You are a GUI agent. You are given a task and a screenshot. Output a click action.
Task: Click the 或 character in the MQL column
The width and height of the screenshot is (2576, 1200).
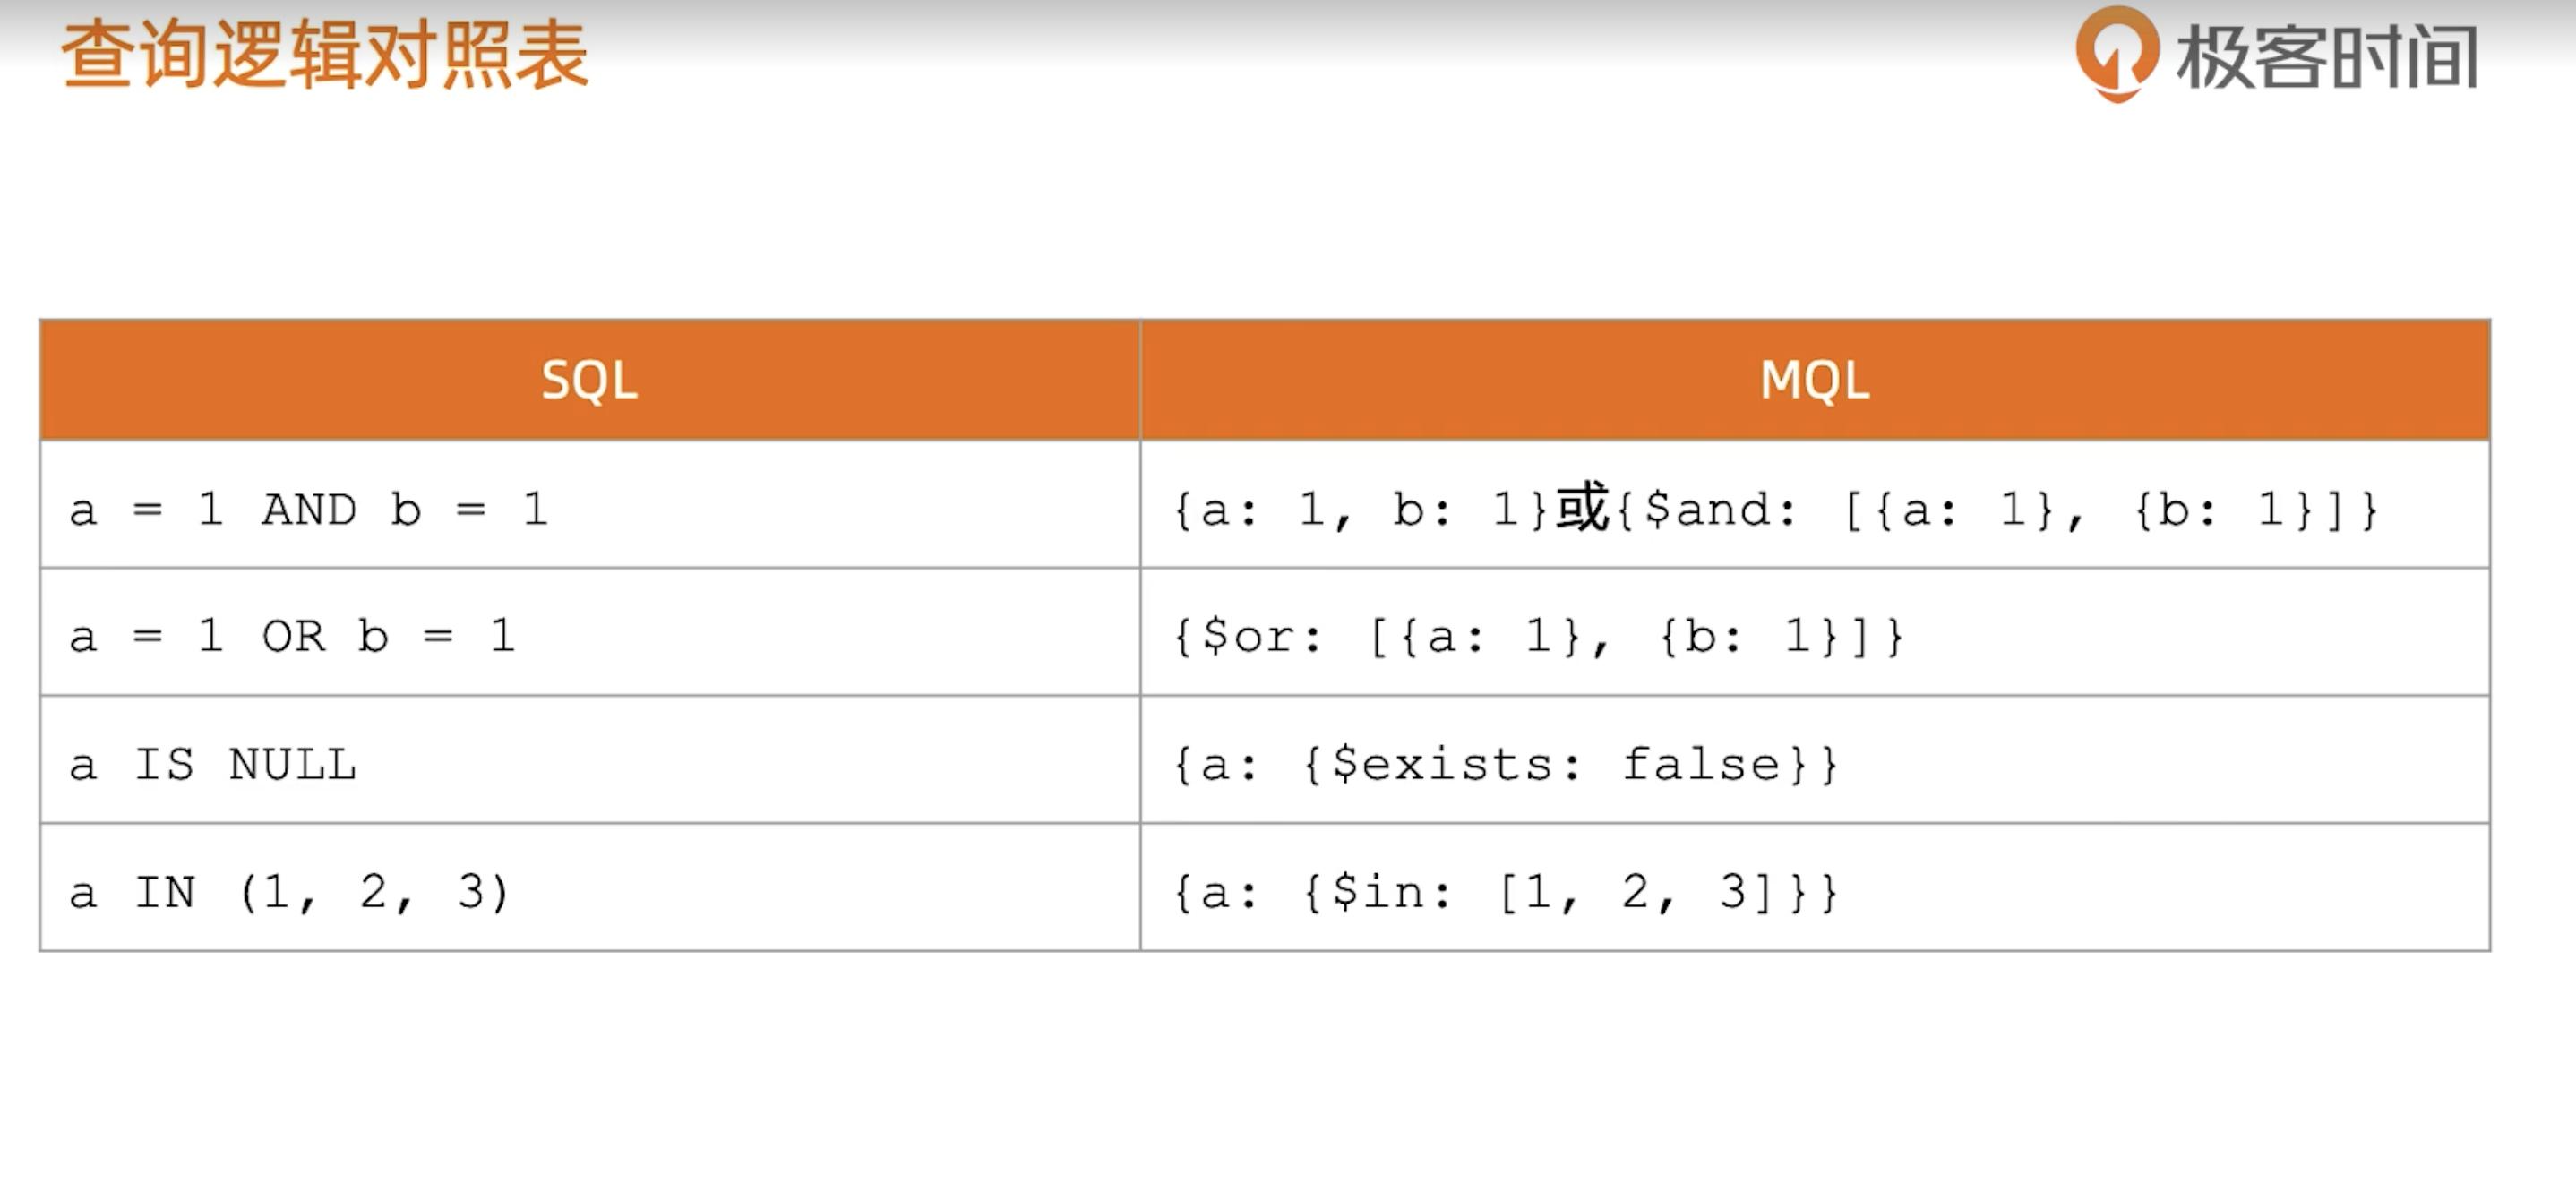click(1582, 508)
